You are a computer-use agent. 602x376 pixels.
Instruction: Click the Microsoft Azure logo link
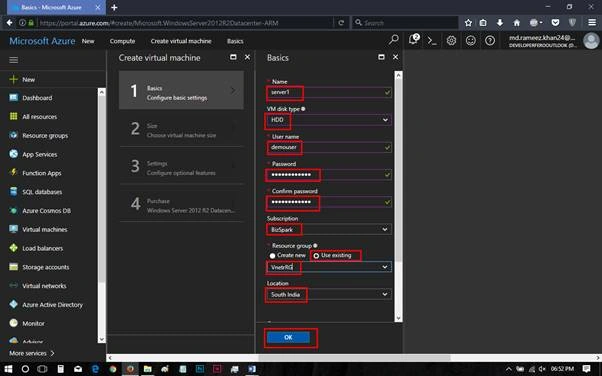pyautogui.click(x=42, y=41)
